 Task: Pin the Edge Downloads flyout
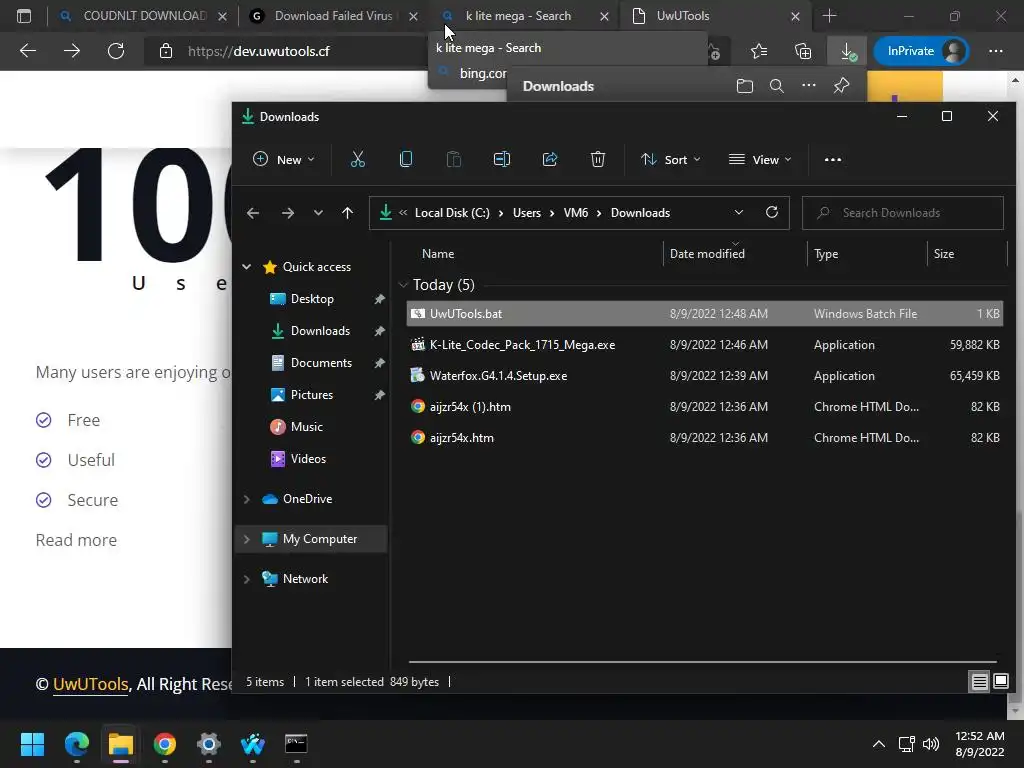(841, 86)
